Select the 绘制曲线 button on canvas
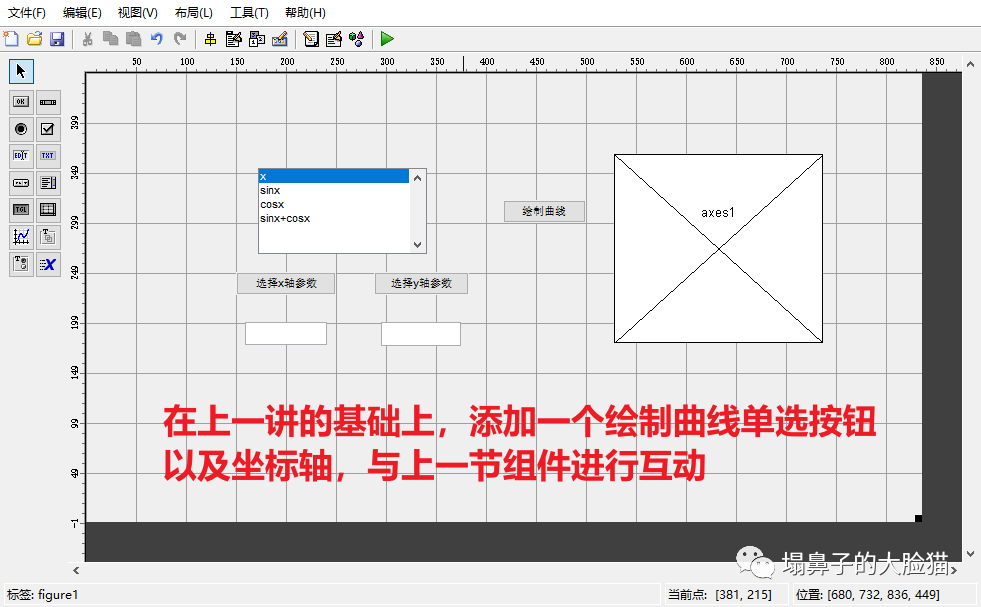 (x=544, y=212)
